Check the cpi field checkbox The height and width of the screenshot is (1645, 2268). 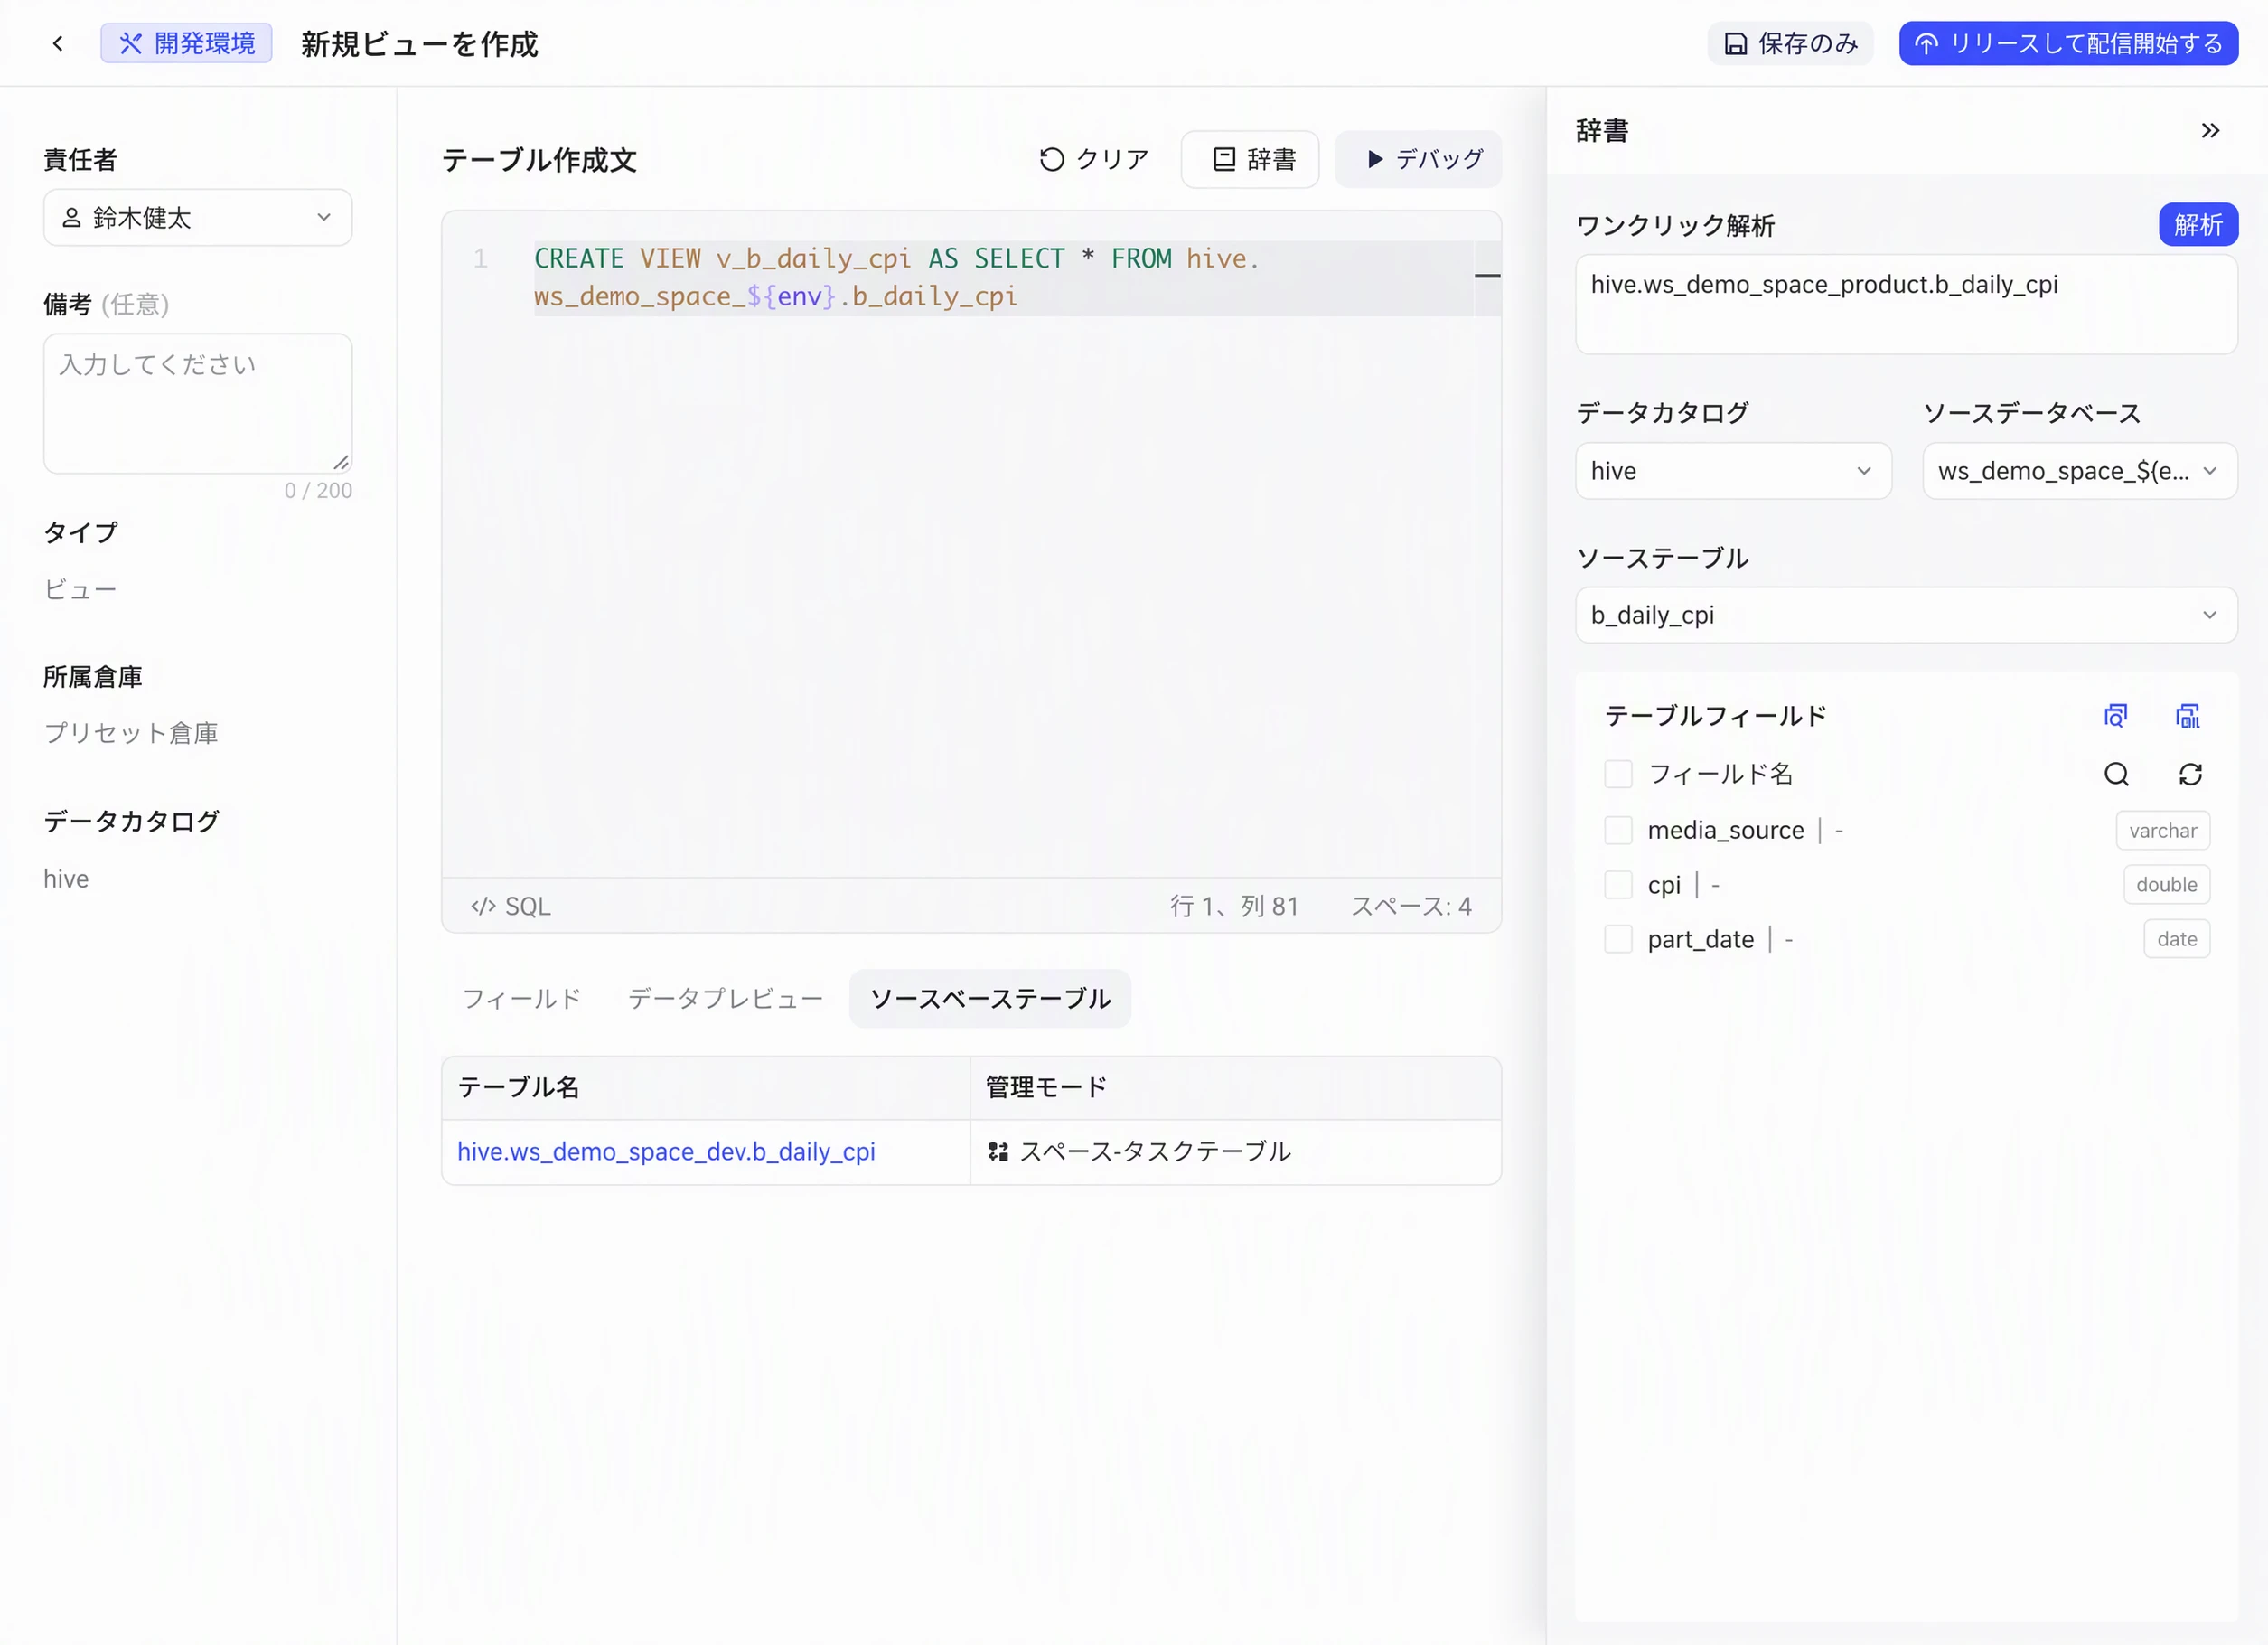(x=1618, y=885)
